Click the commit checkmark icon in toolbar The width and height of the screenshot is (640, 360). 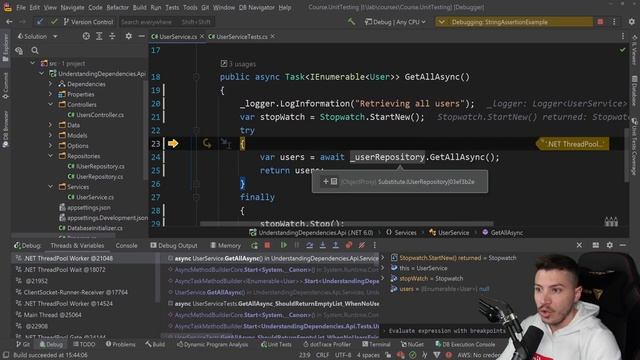54,22
